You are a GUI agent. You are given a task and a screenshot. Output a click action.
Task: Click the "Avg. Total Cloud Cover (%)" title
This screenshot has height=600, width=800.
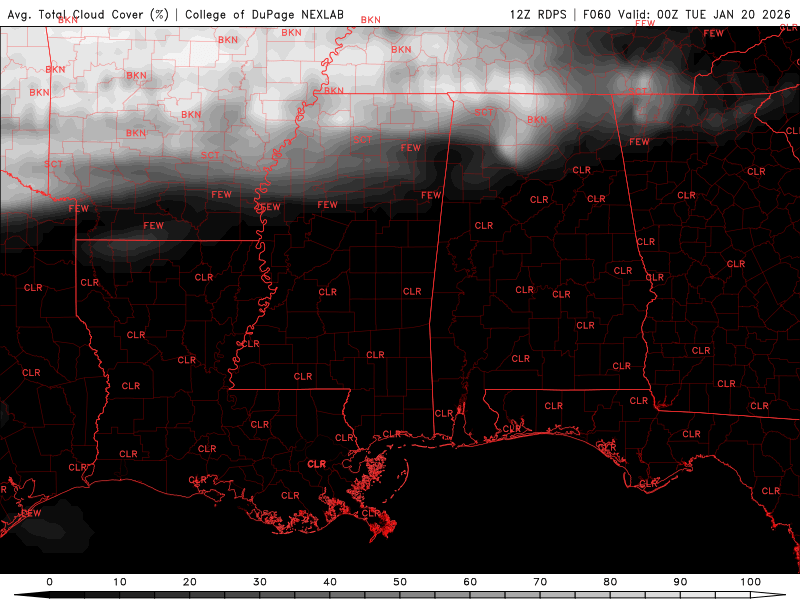[x=88, y=14]
